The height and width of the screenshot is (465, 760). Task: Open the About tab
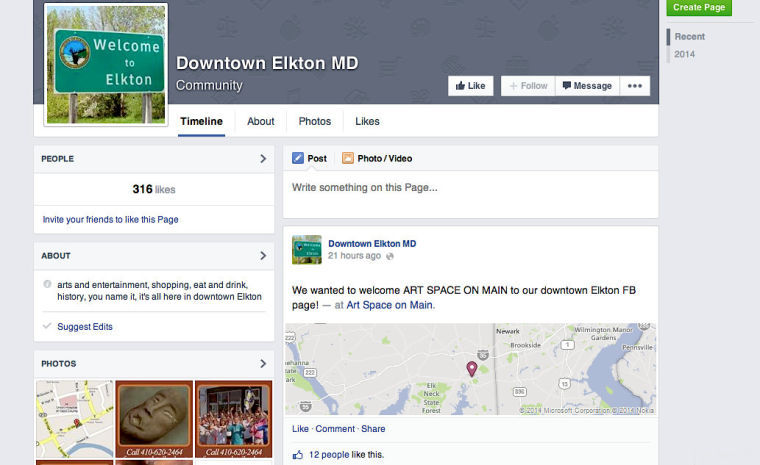pyautogui.click(x=261, y=121)
